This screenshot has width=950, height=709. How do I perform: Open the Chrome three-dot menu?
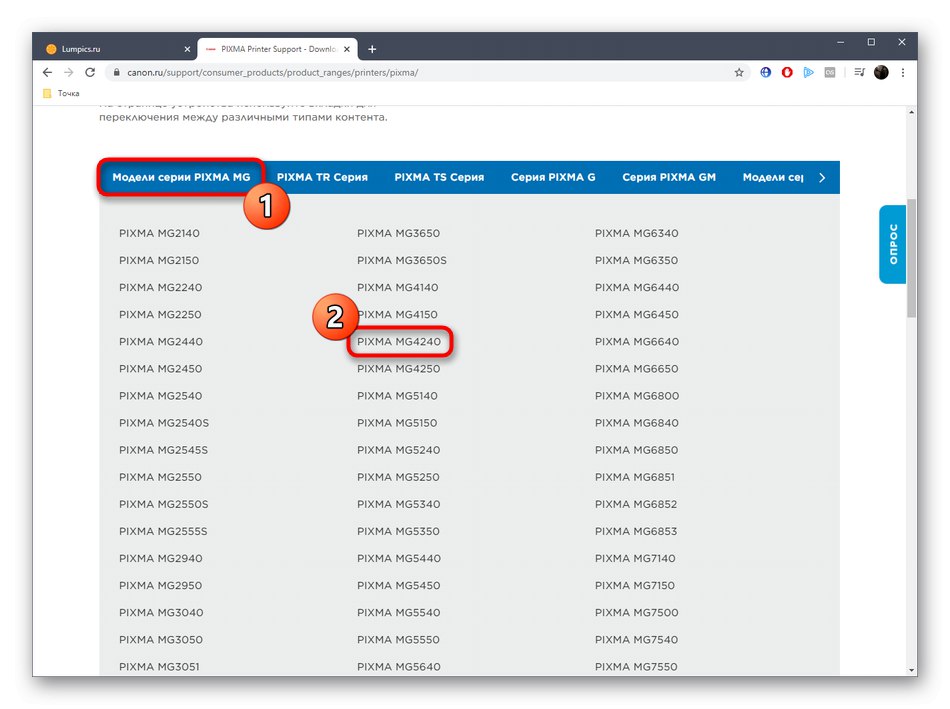pos(903,72)
